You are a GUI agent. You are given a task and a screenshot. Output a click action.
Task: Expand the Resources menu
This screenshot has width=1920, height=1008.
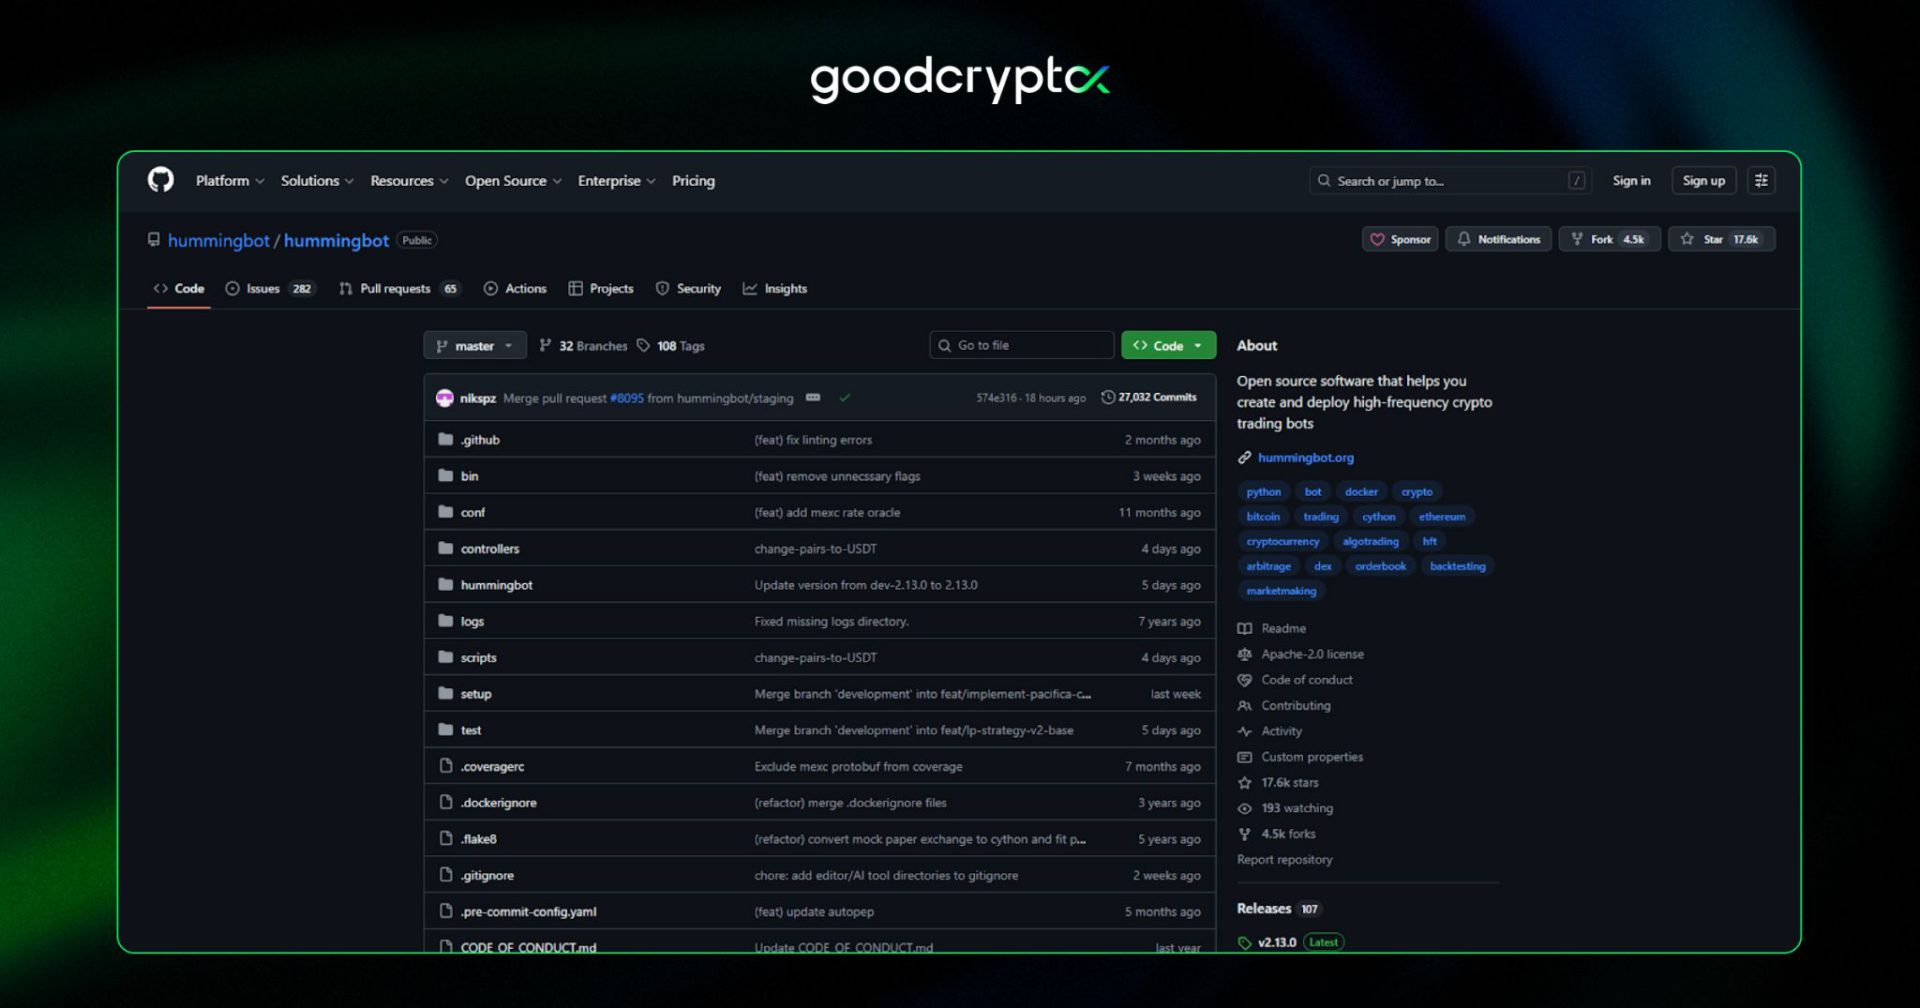(x=409, y=181)
